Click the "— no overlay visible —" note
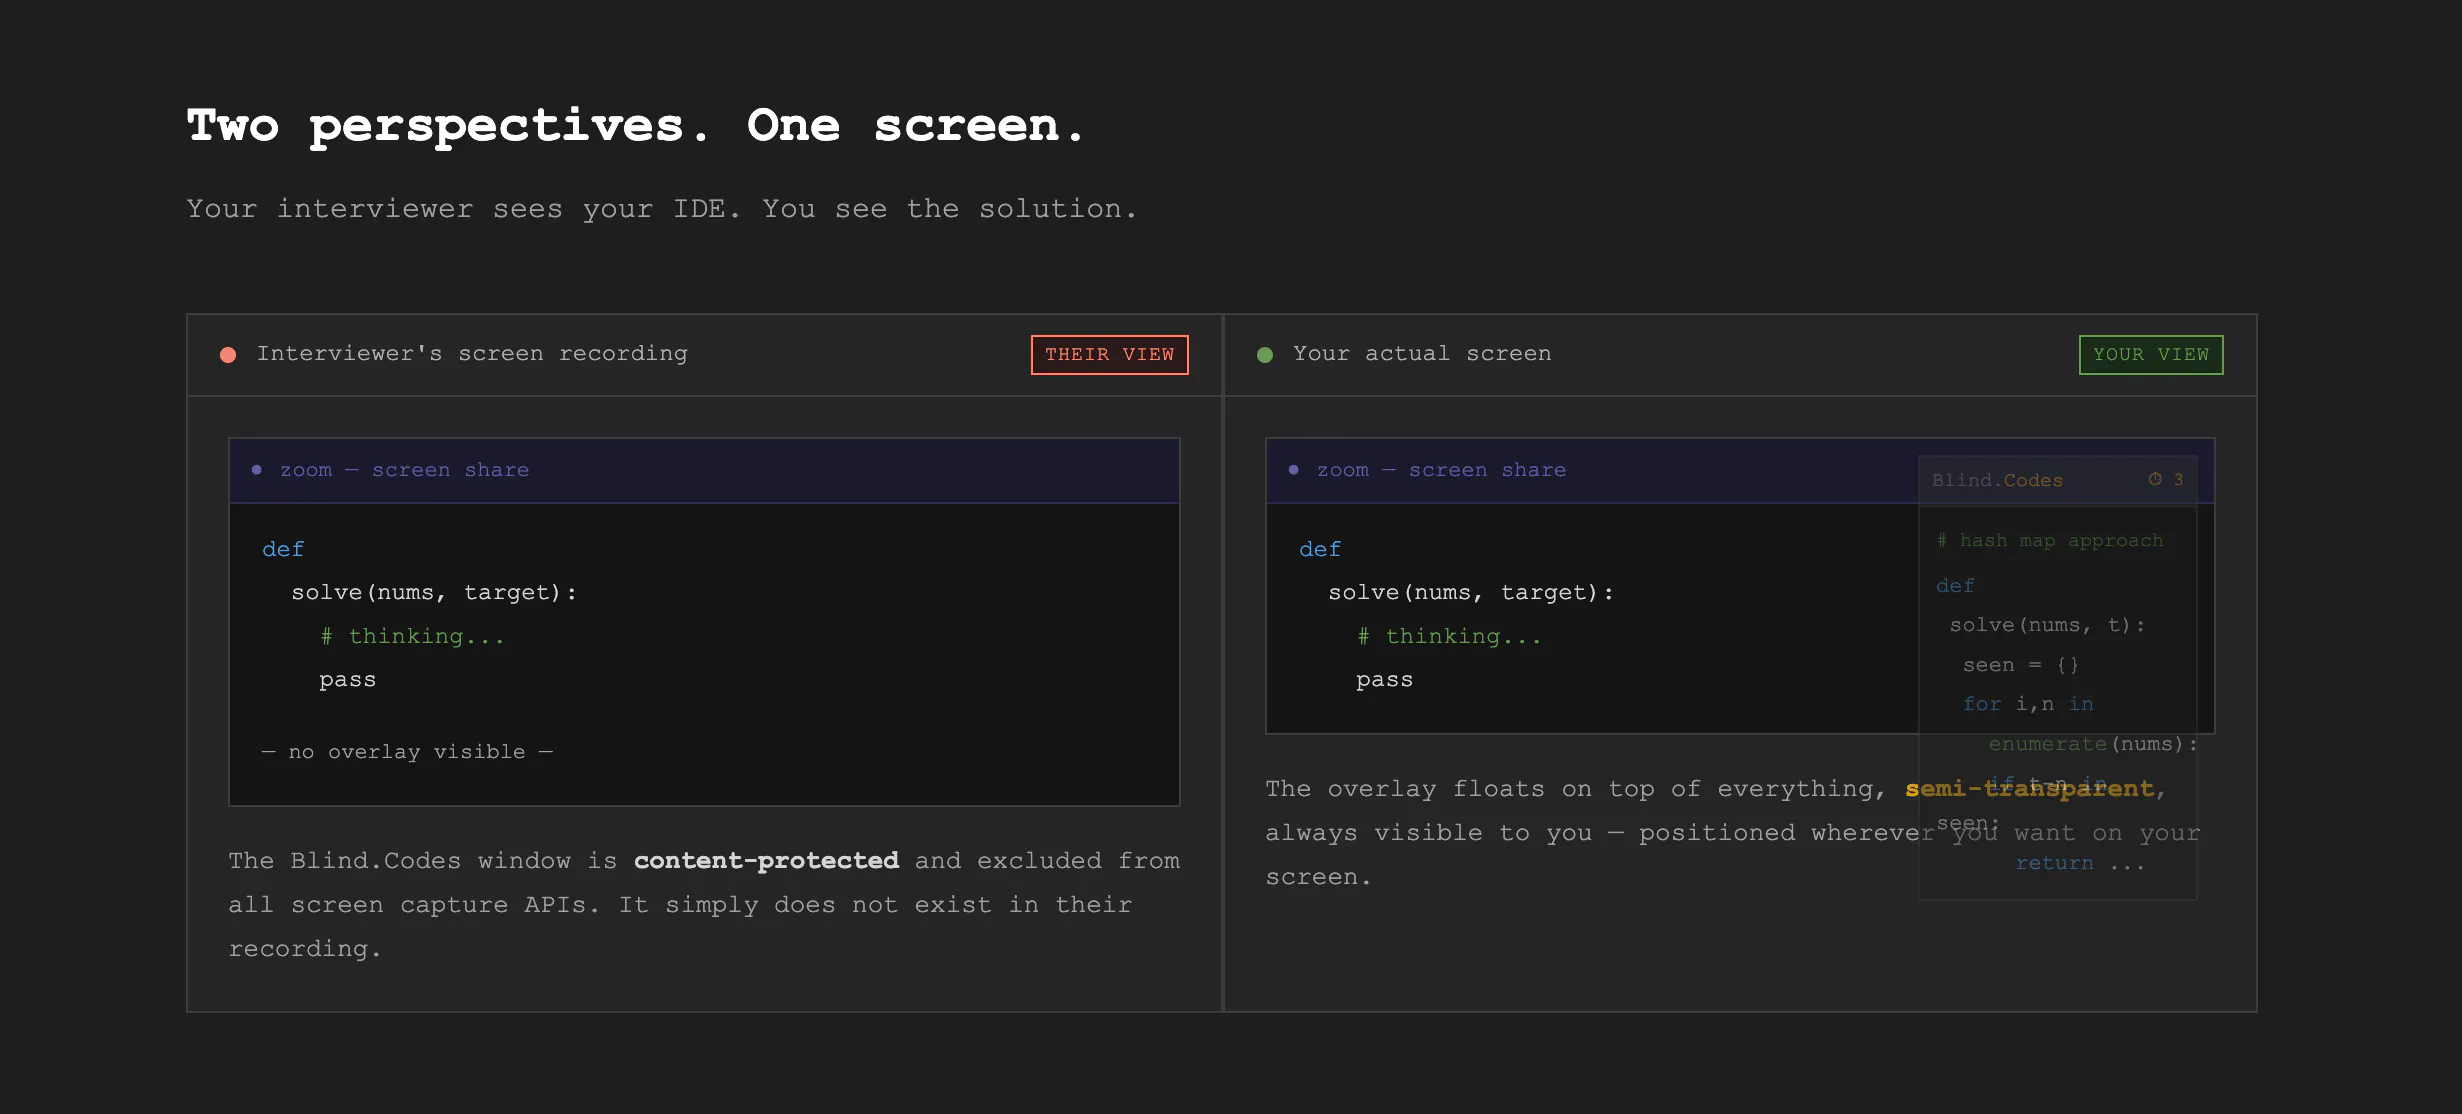This screenshot has height=1114, width=2462. 407,752
